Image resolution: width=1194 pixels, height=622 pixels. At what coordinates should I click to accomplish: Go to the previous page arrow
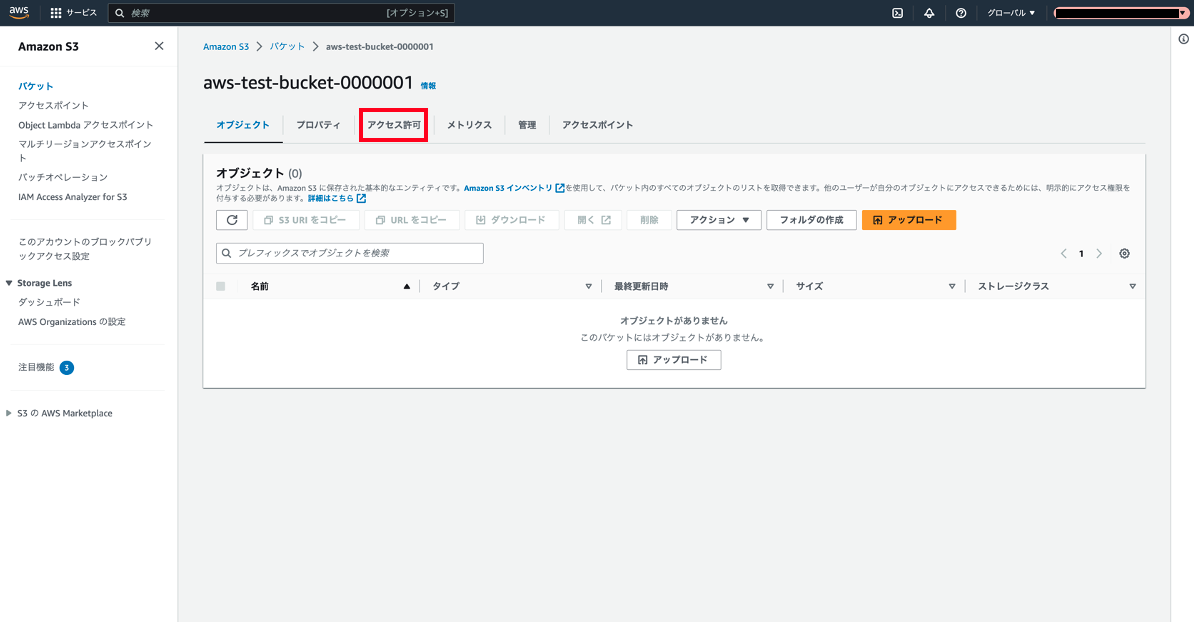pyautogui.click(x=1064, y=254)
